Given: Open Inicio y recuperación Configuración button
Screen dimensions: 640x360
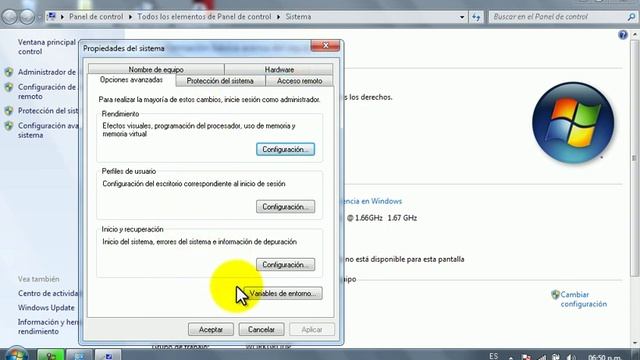Looking at the screenshot, I should (285, 265).
